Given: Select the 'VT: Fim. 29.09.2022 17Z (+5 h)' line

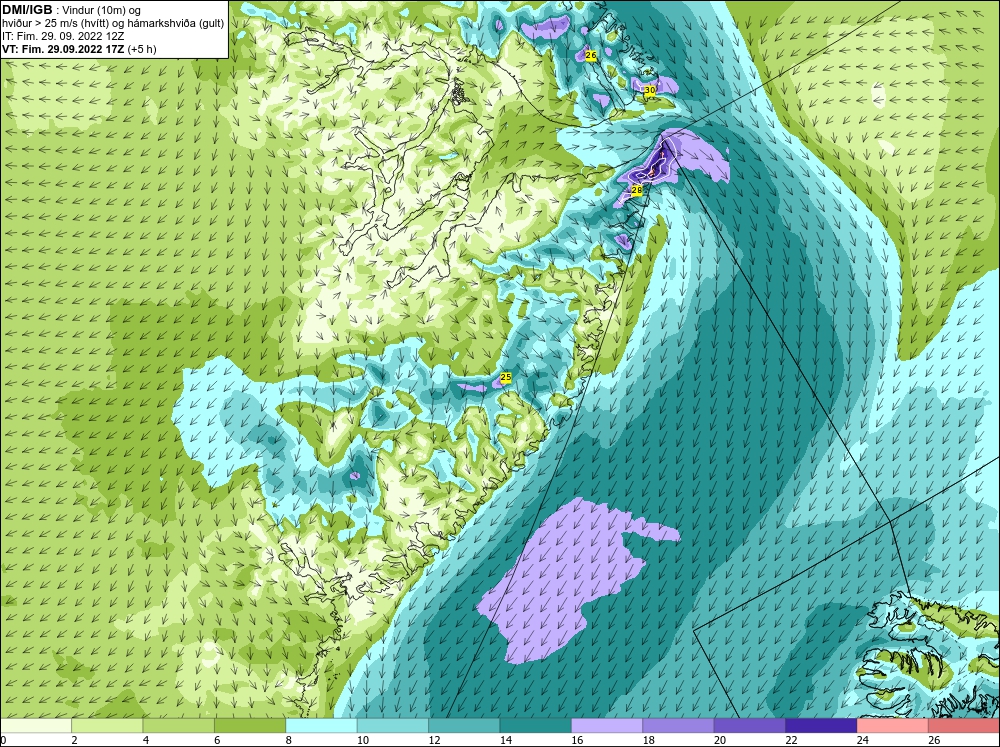Looking at the screenshot, I should tap(79, 49).
